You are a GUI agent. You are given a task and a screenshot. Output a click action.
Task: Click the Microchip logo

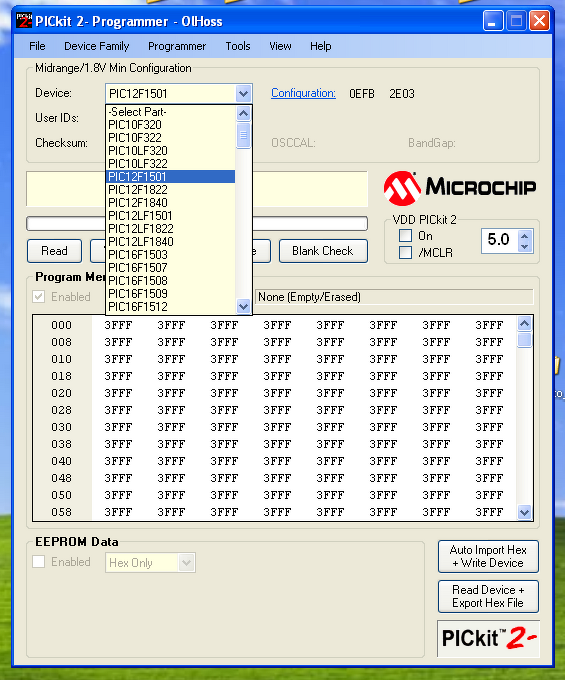pyautogui.click(x=460, y=188)
